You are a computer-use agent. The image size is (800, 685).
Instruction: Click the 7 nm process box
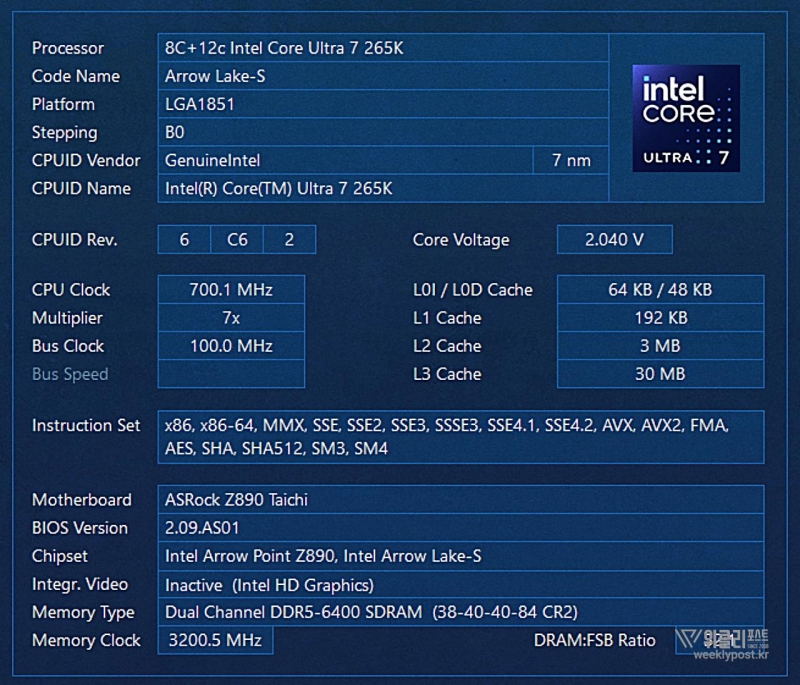[x=571, y=160]
